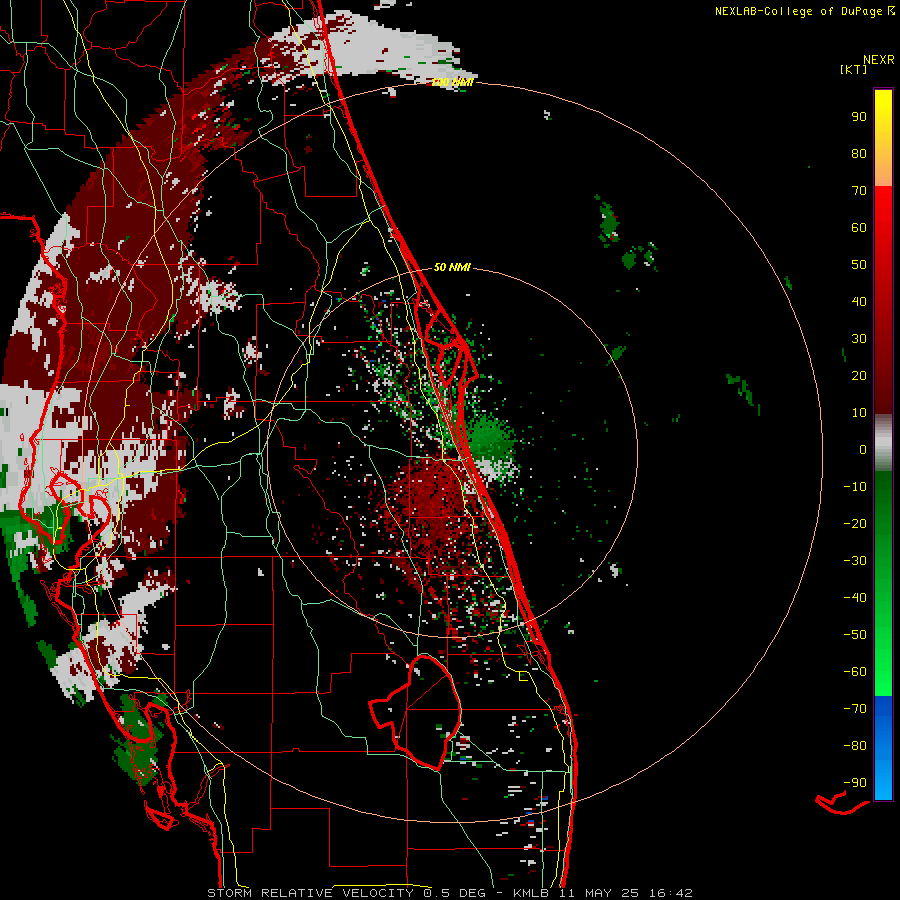This screenshot has width=900, height=900.
Task: Click the -90 value on velocity scale
Action: (x=855, y=783)
